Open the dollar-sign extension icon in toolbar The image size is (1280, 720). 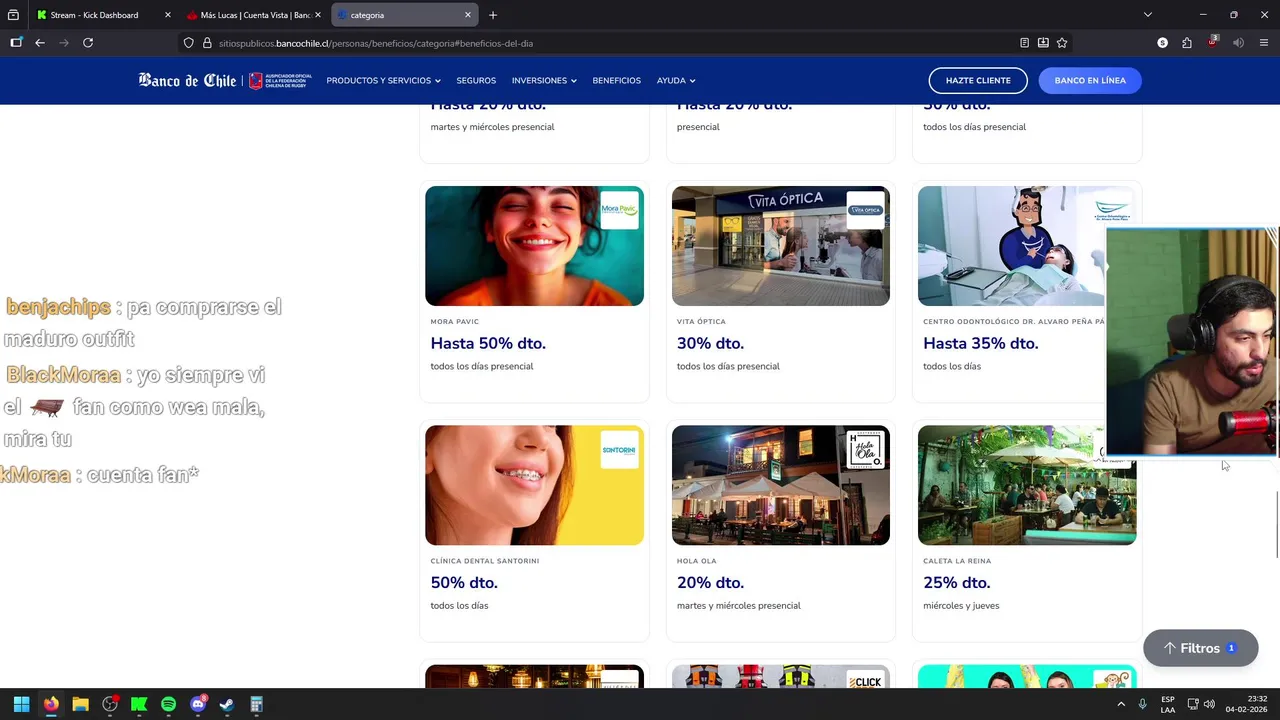[x=1162, y=43]
